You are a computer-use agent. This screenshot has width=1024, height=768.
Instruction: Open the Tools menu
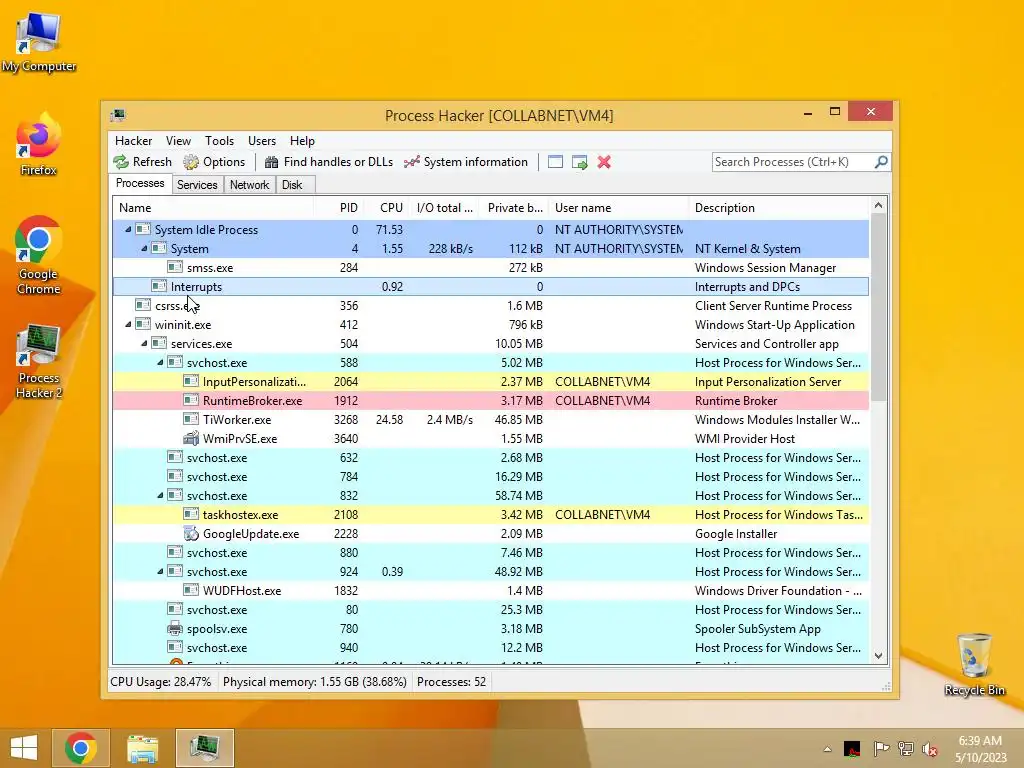pos(219,140)
